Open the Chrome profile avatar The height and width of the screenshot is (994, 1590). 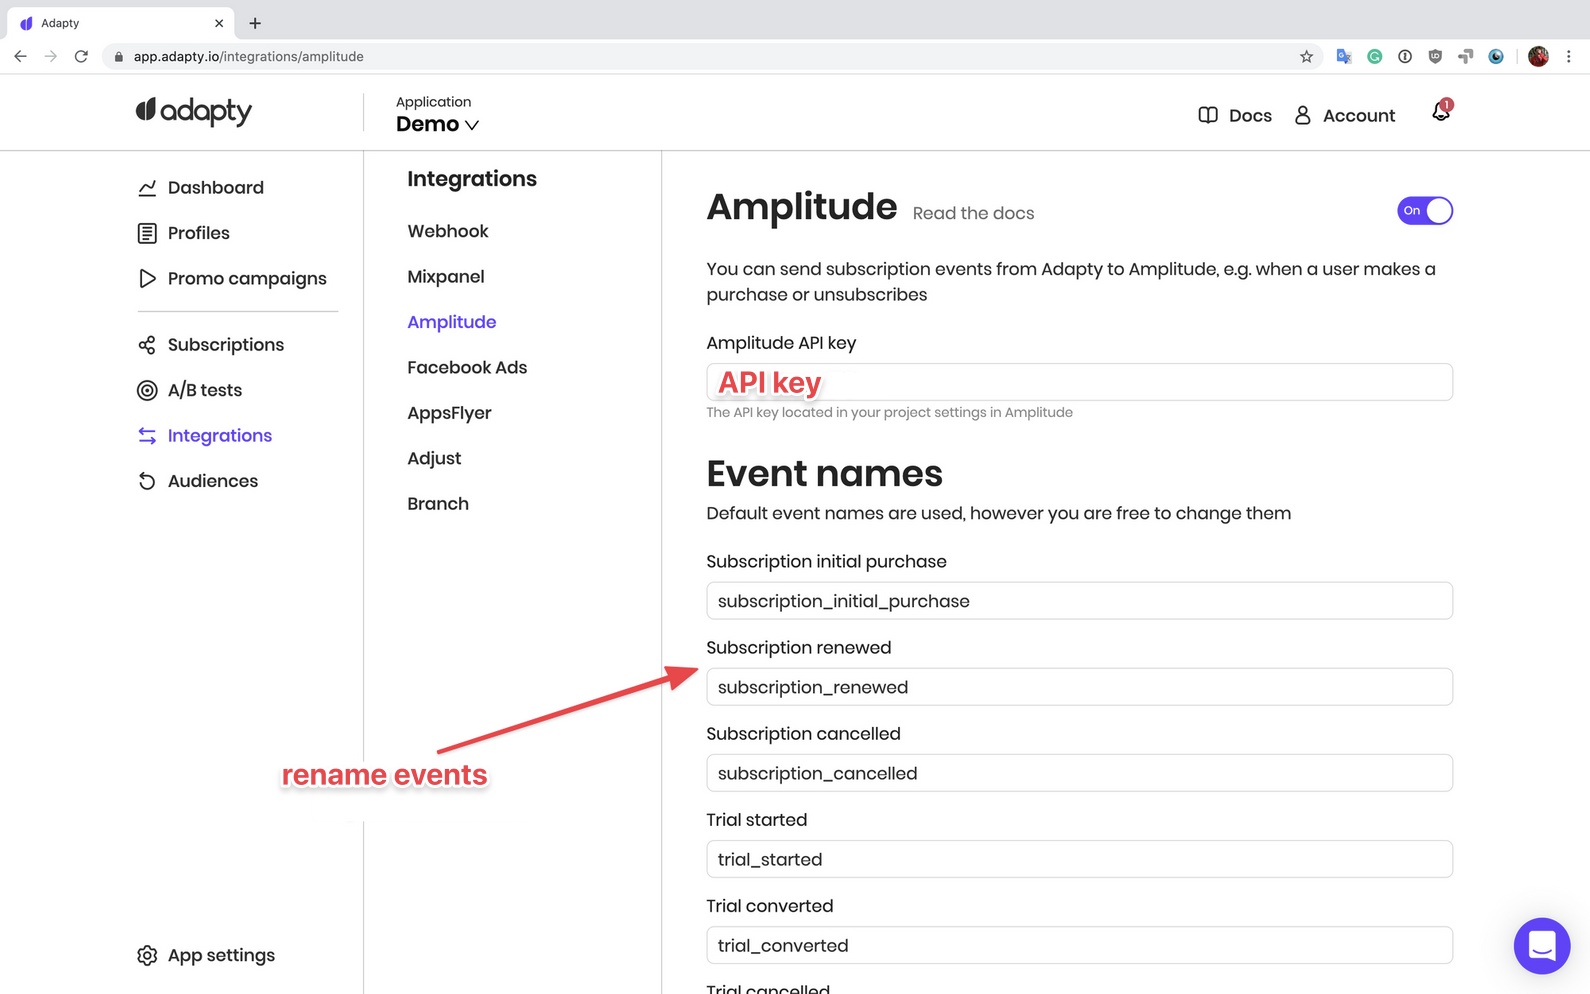point(1538,57)
